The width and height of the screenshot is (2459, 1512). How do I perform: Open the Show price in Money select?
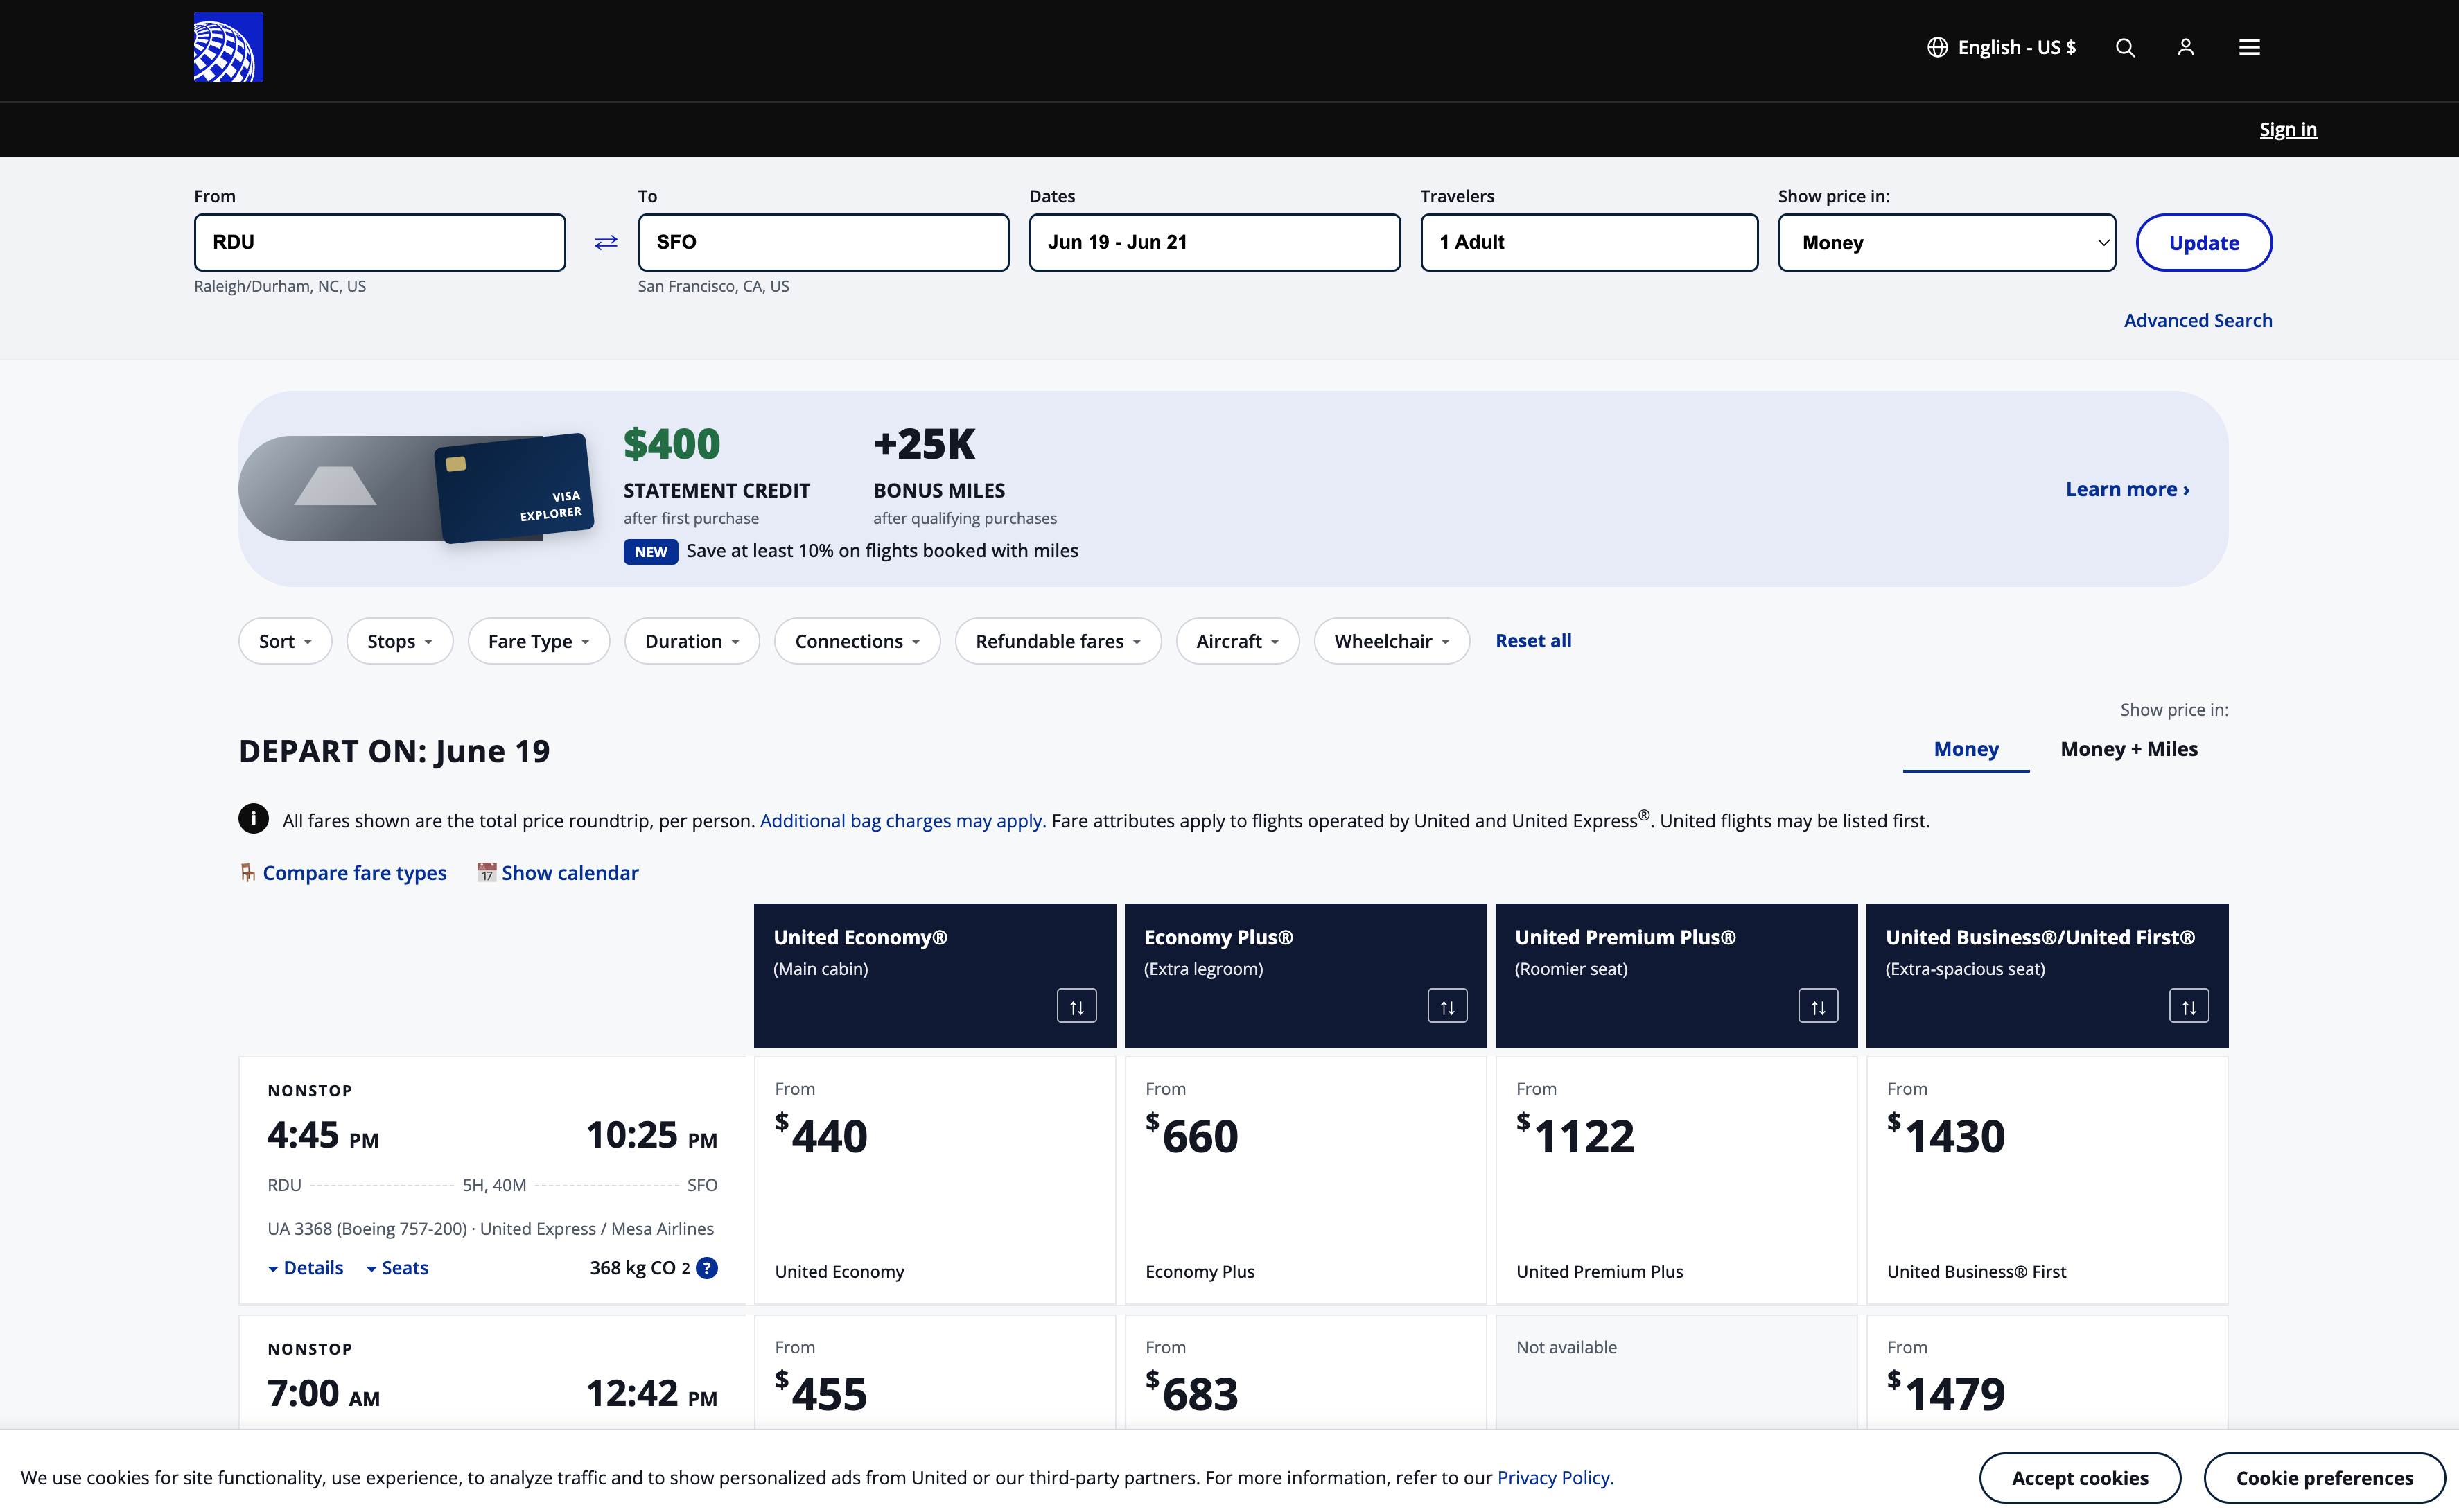pos(1946,242)
